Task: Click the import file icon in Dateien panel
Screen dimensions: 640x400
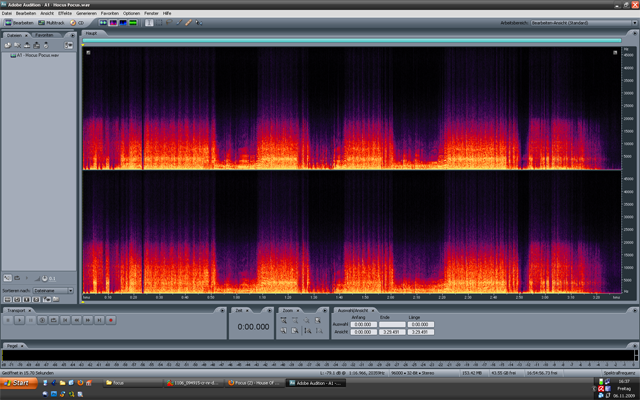Action: click(8, 45)
